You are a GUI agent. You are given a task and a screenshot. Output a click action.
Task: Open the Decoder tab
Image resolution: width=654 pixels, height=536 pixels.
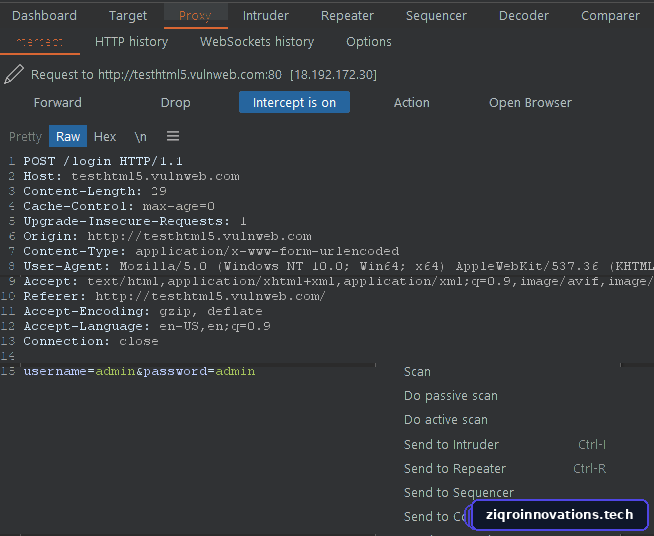(523, 16)
